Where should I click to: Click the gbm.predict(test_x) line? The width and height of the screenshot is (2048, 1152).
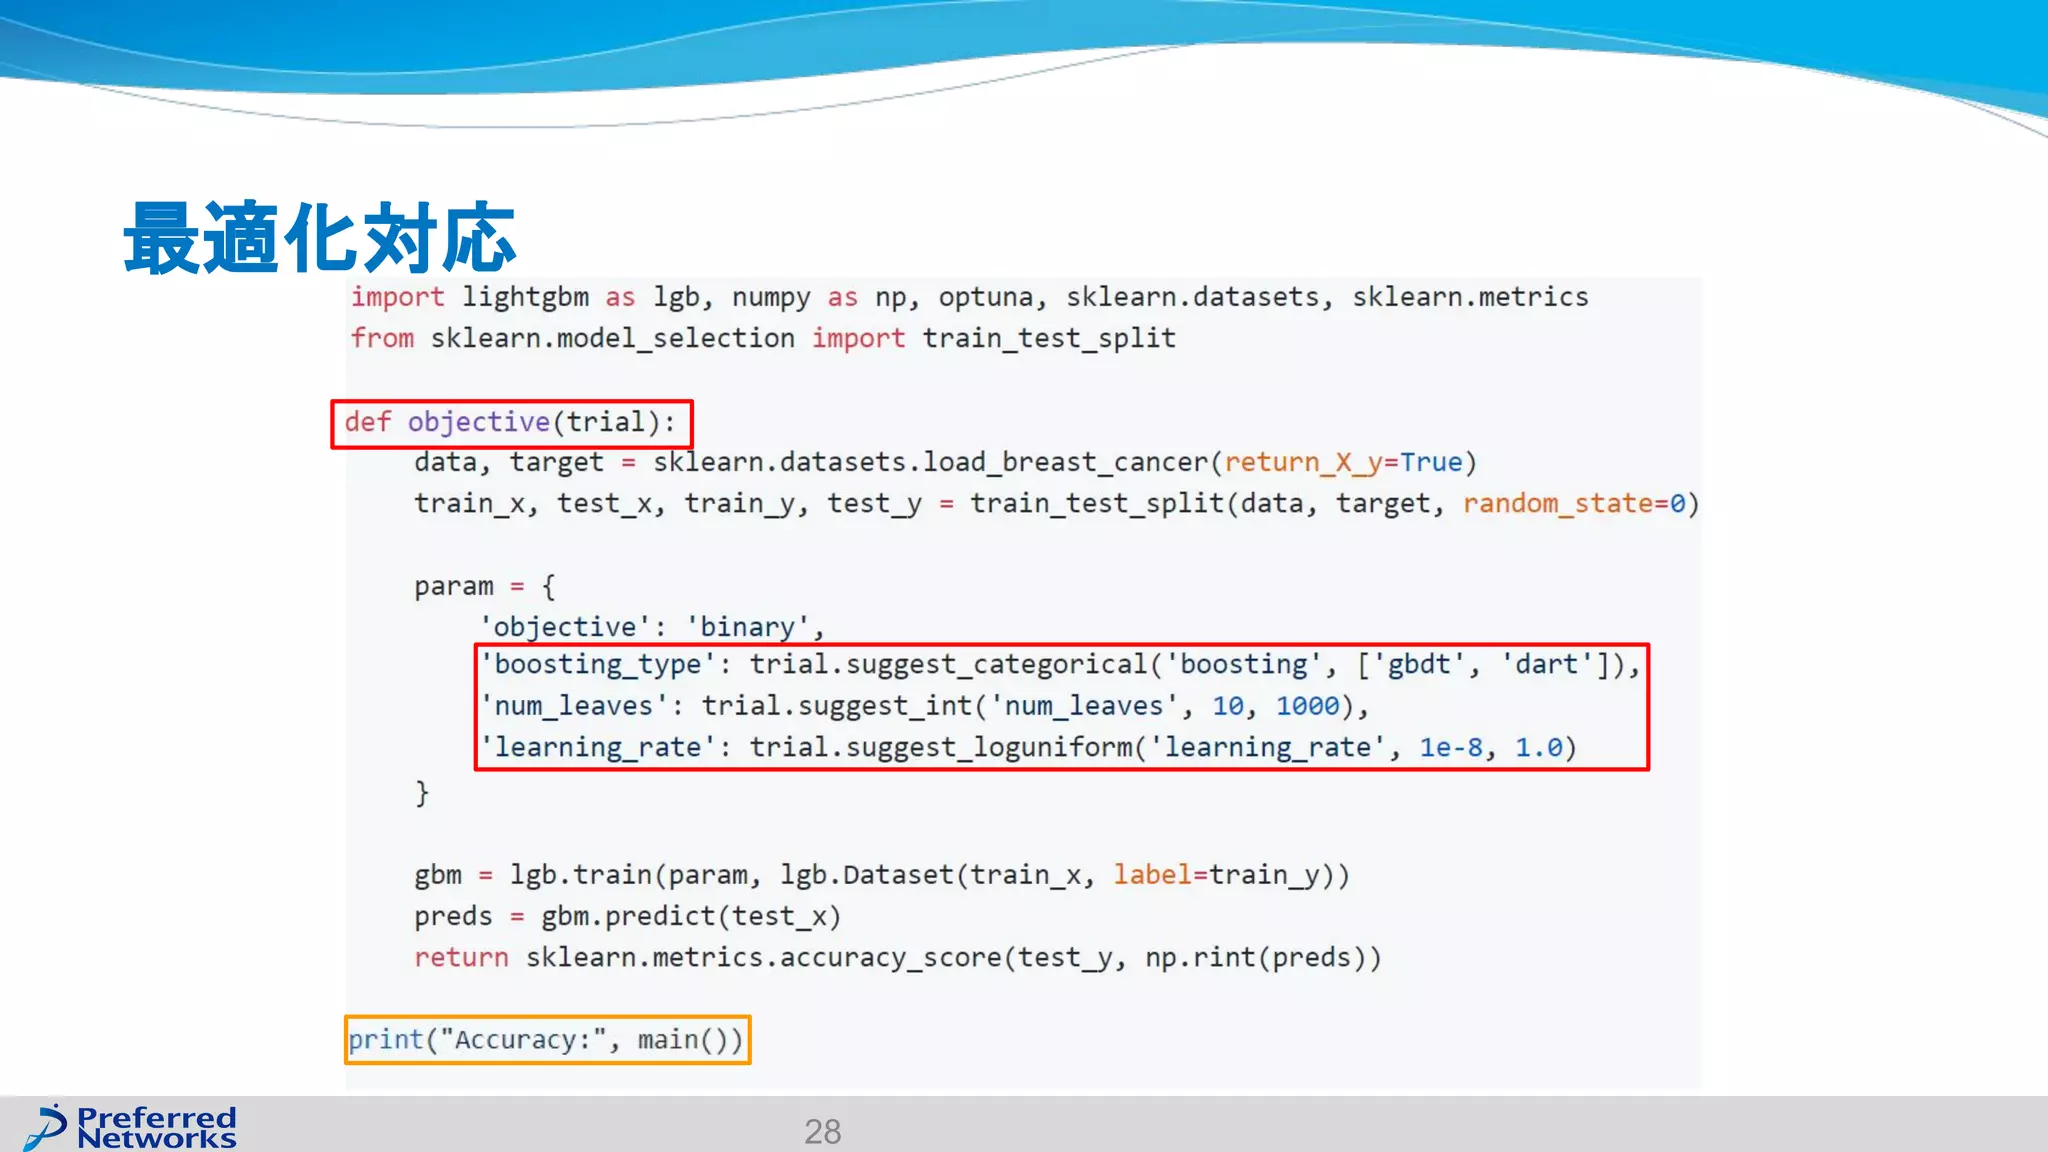tap(627, 916)
